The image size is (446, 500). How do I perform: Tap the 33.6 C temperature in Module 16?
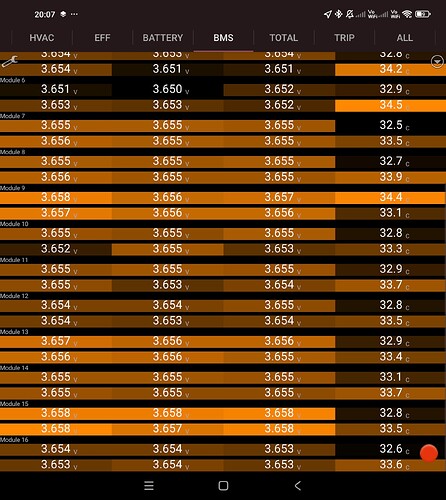[391, 465]
